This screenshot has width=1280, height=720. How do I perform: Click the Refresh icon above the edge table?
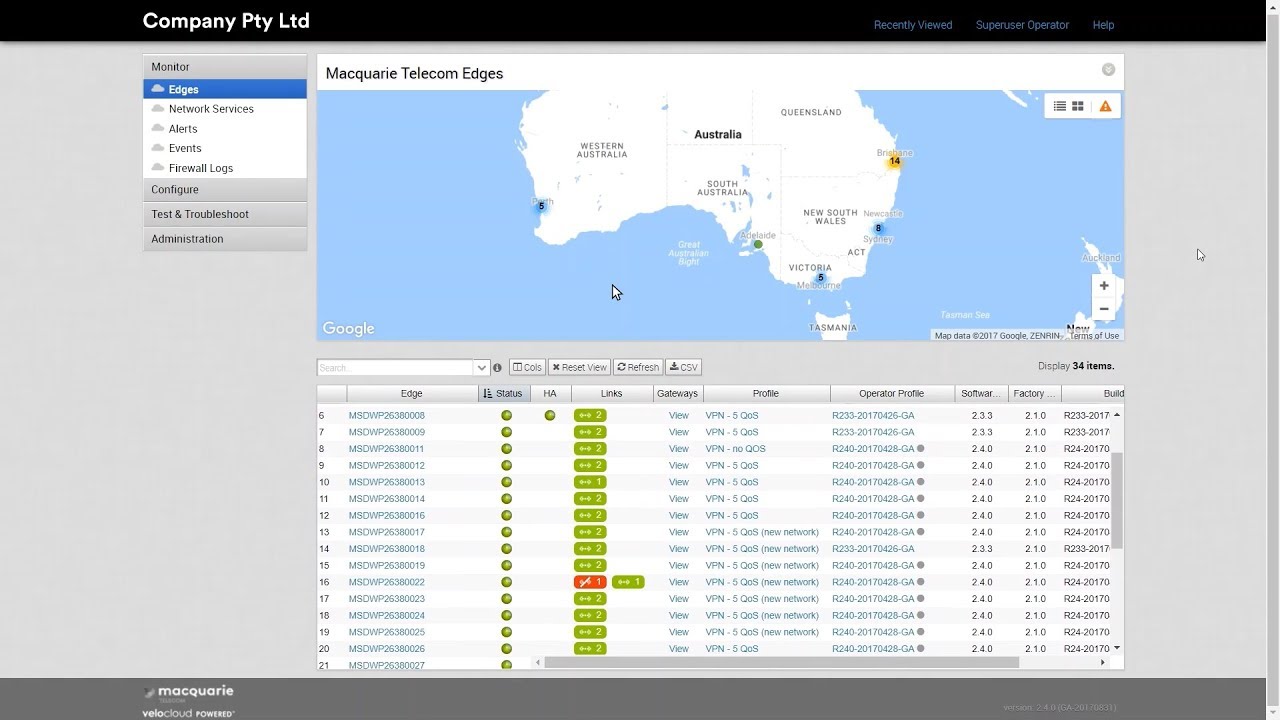tap(638, 367)
